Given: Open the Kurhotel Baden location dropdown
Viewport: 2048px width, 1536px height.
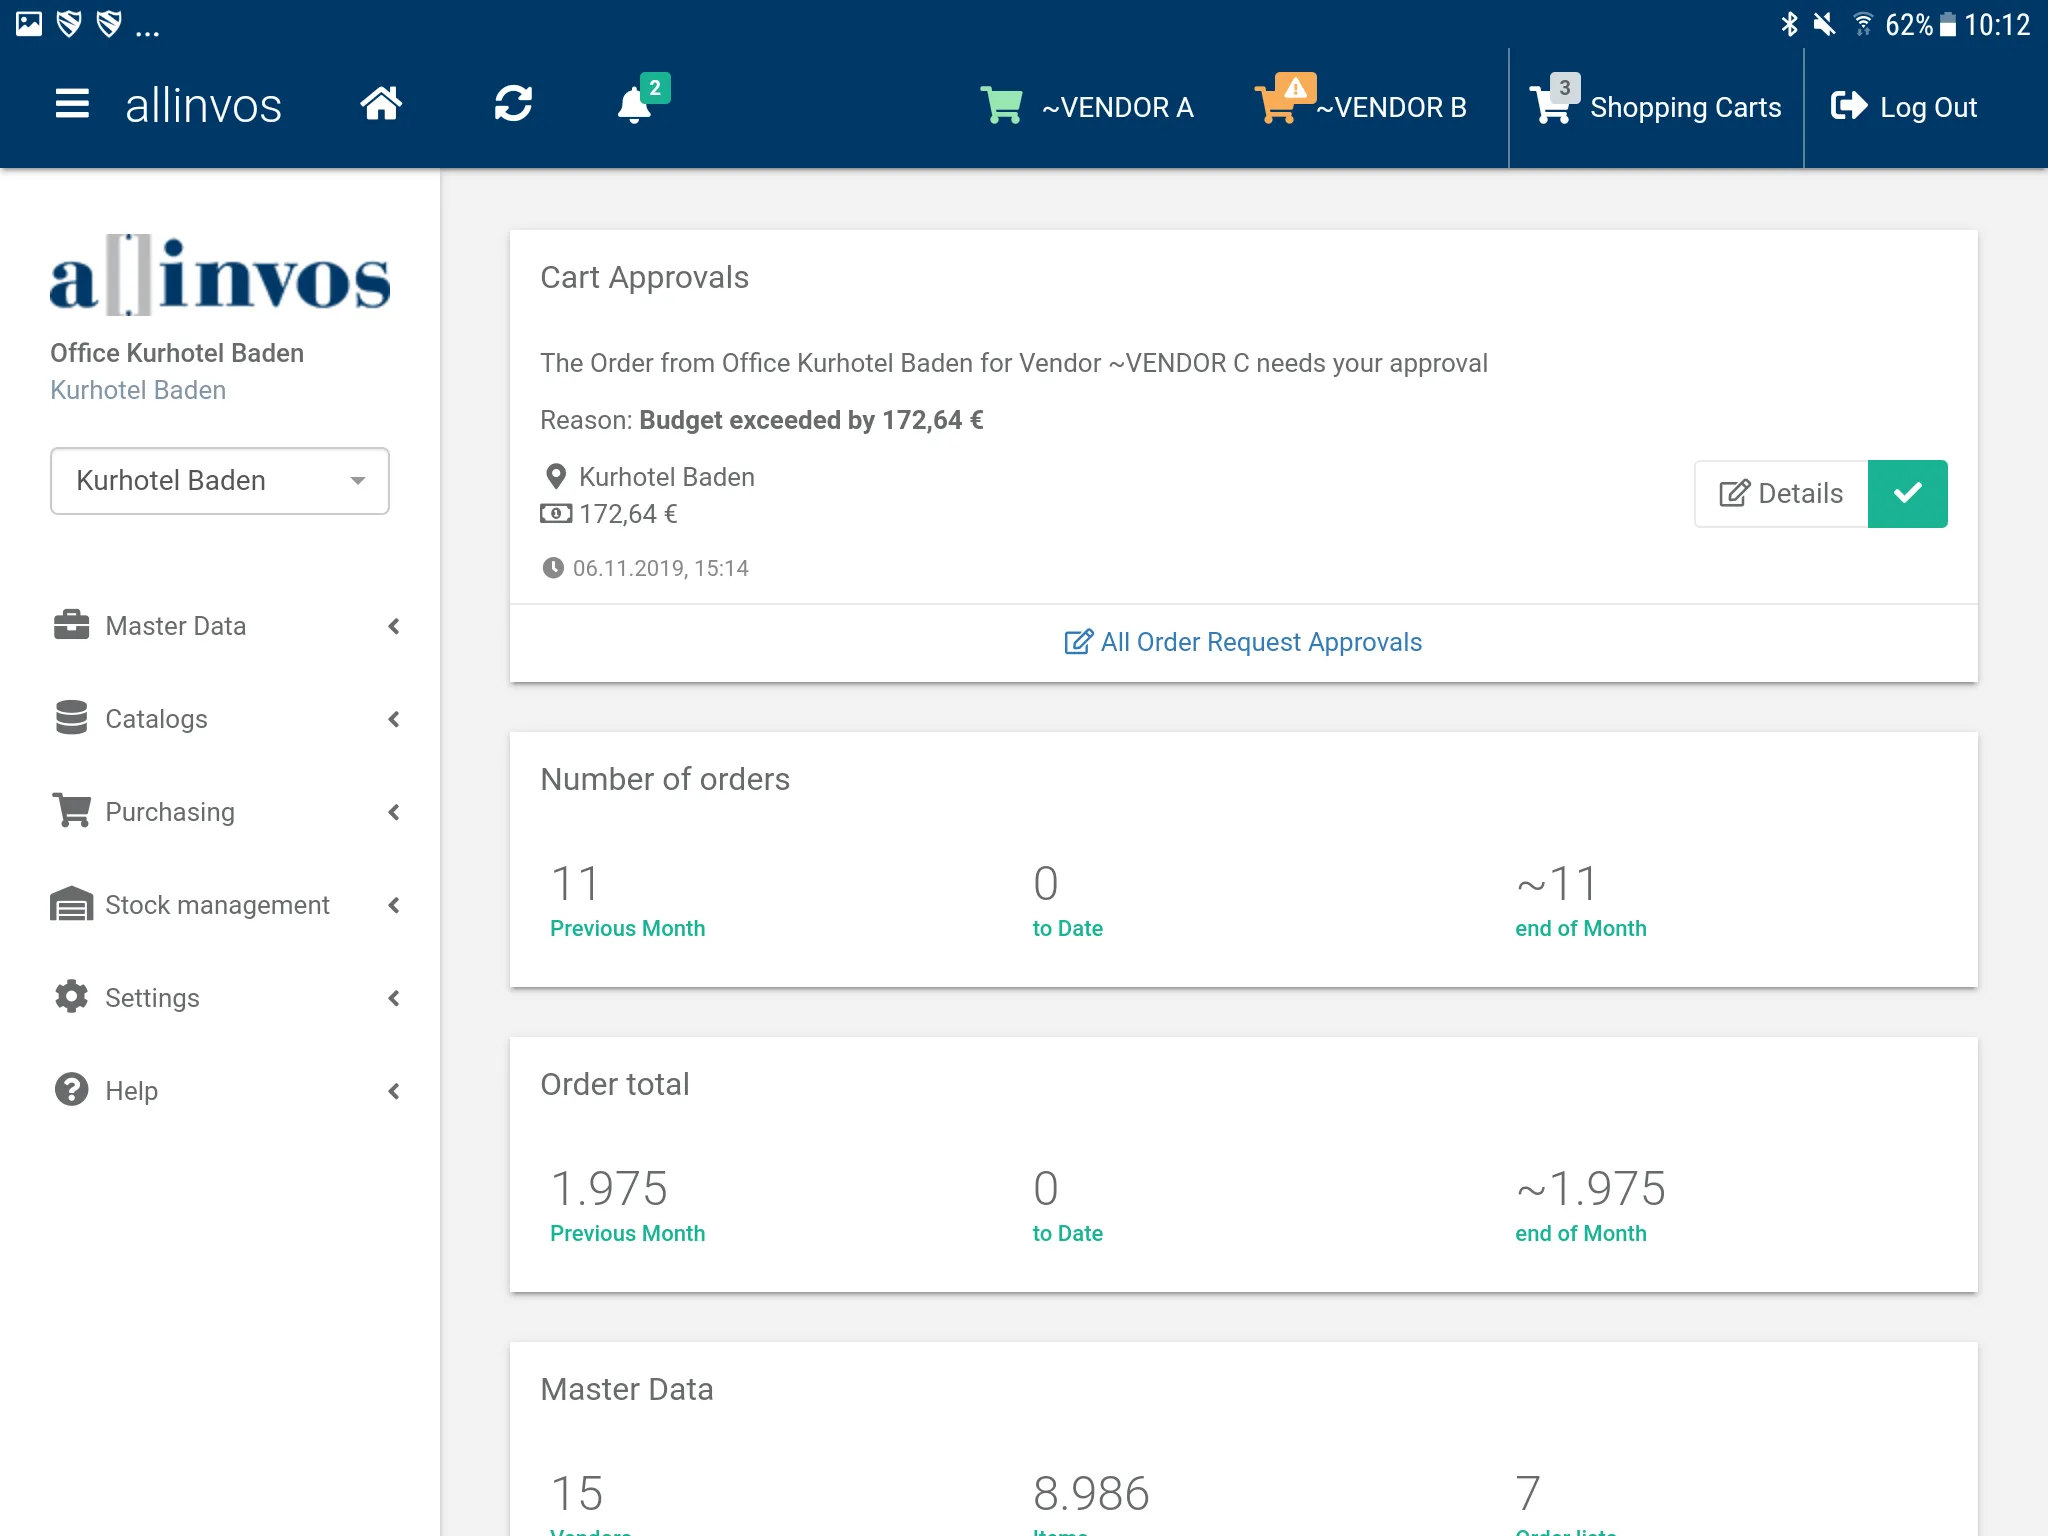Looking at the screenshot, I should tap(220, 481).
